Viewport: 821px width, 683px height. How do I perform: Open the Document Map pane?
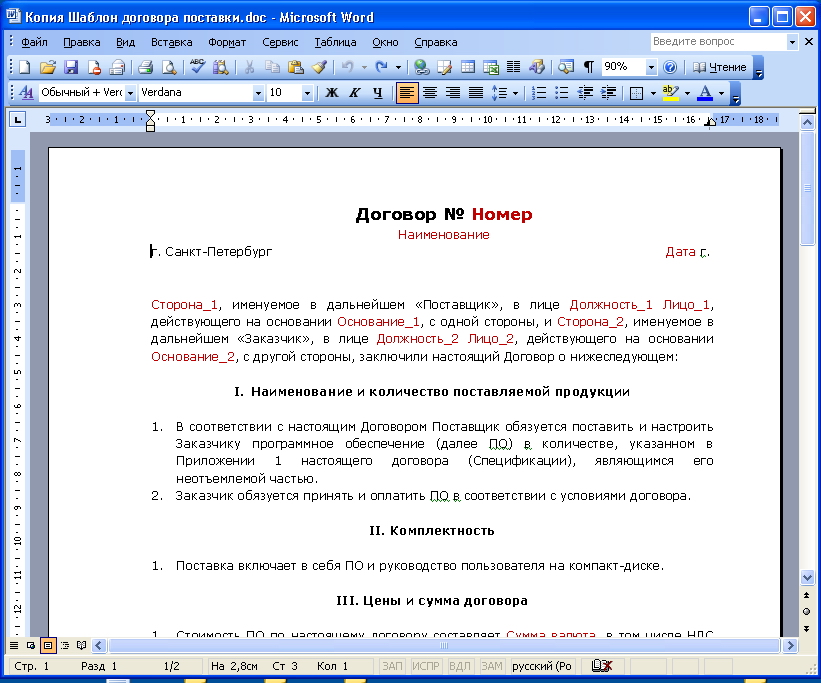tap(565, 67)
